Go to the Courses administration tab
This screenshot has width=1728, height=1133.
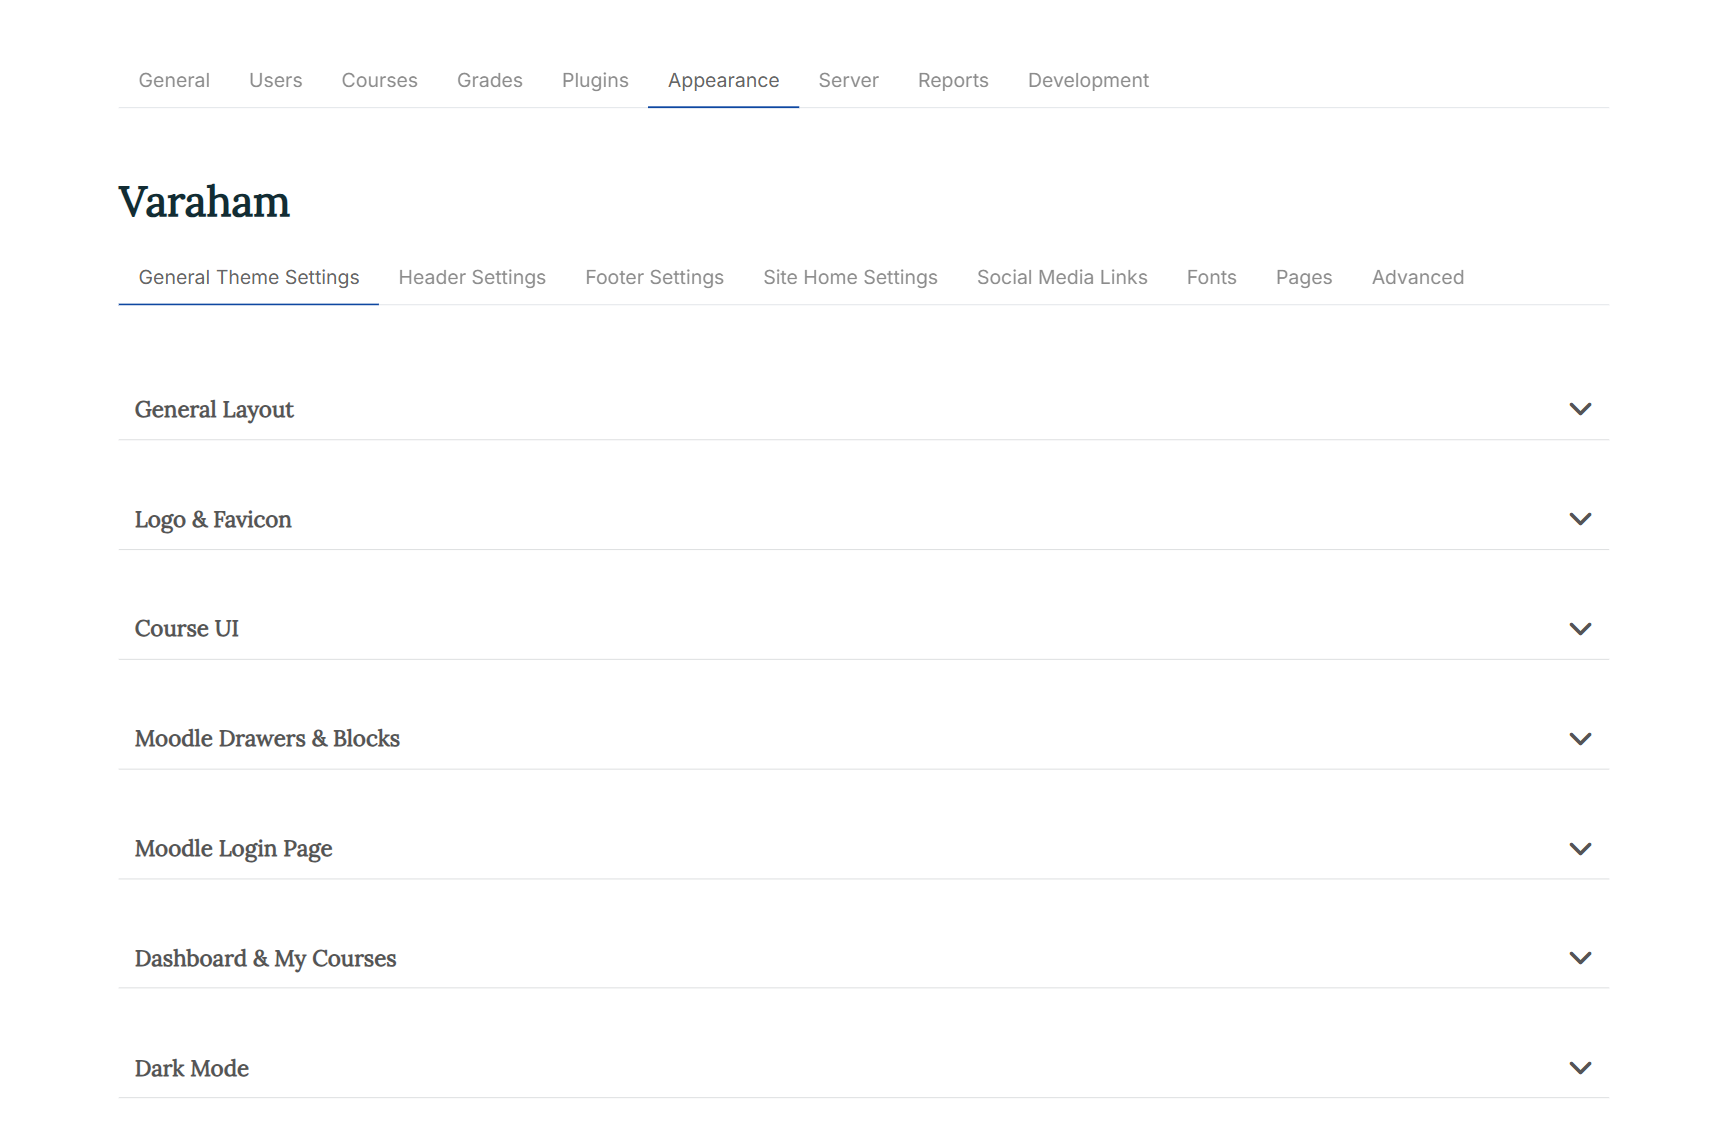(379, 80)
